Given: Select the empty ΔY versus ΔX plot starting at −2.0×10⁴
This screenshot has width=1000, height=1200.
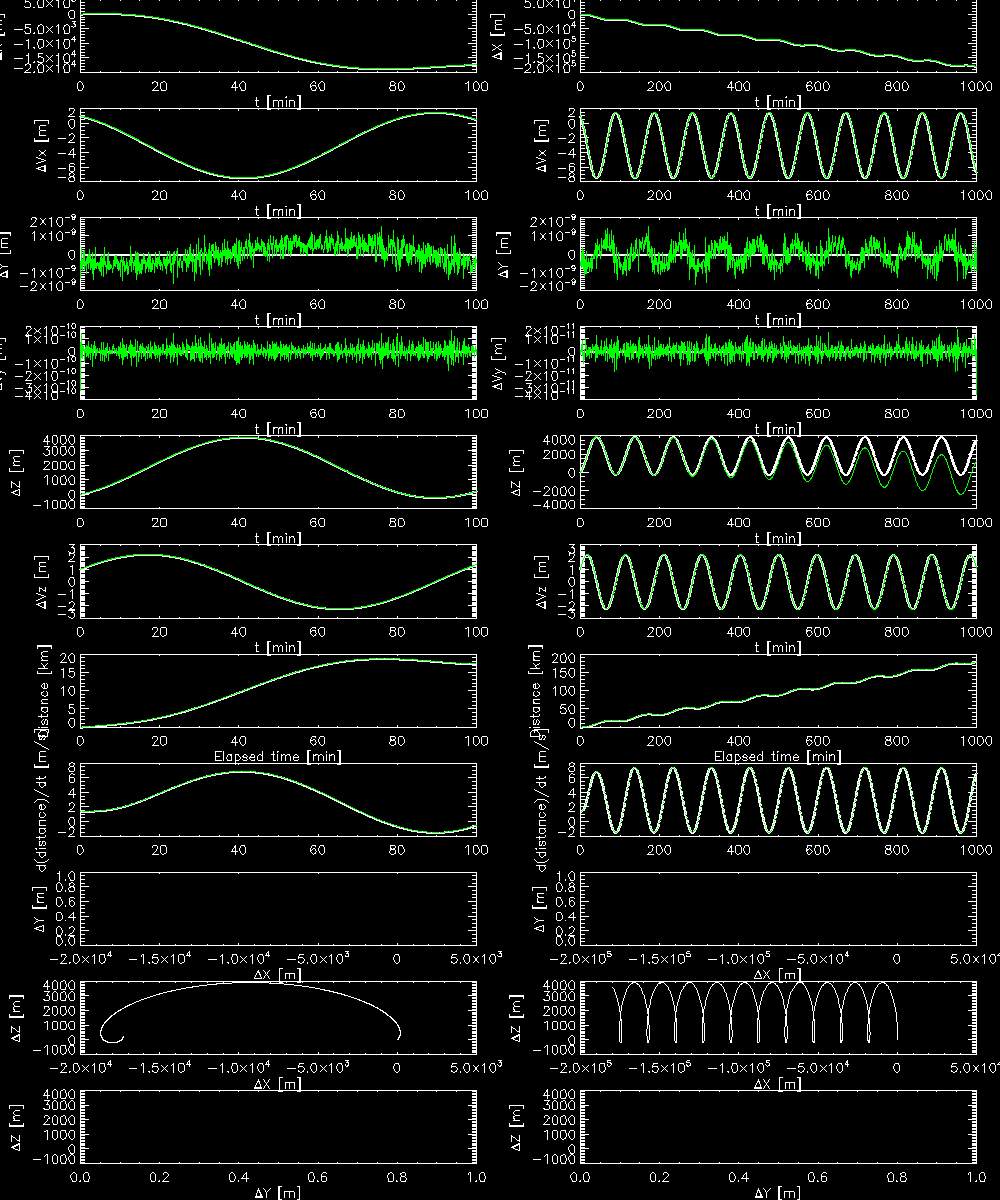Looking at the screenshot, I should click(277, 909).
